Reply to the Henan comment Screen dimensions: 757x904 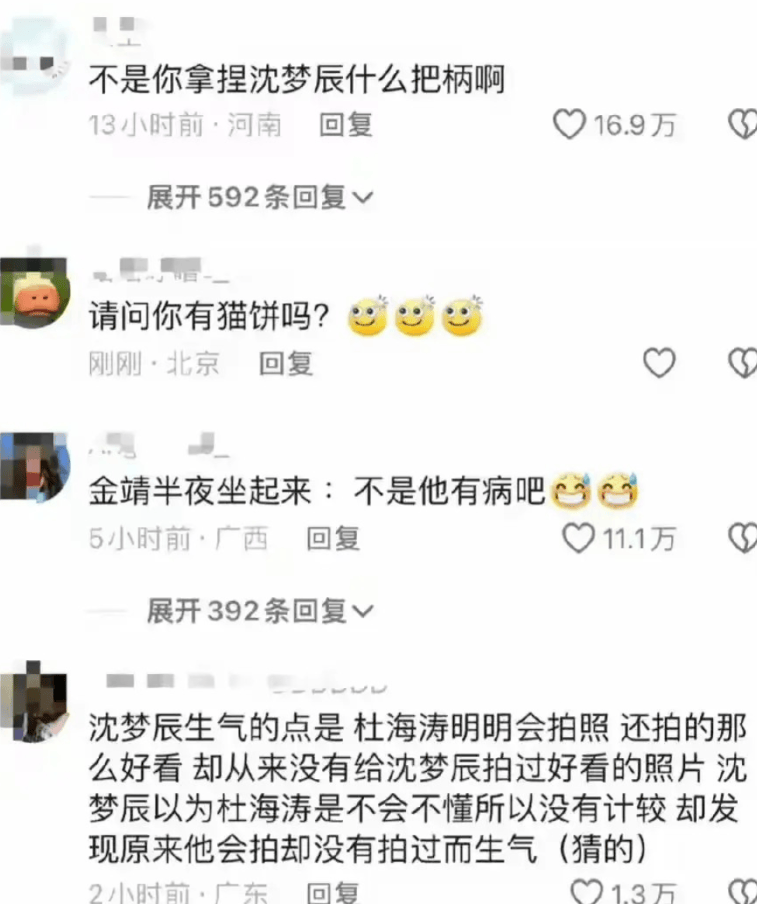pyautogui.click(x=346, y=125)
